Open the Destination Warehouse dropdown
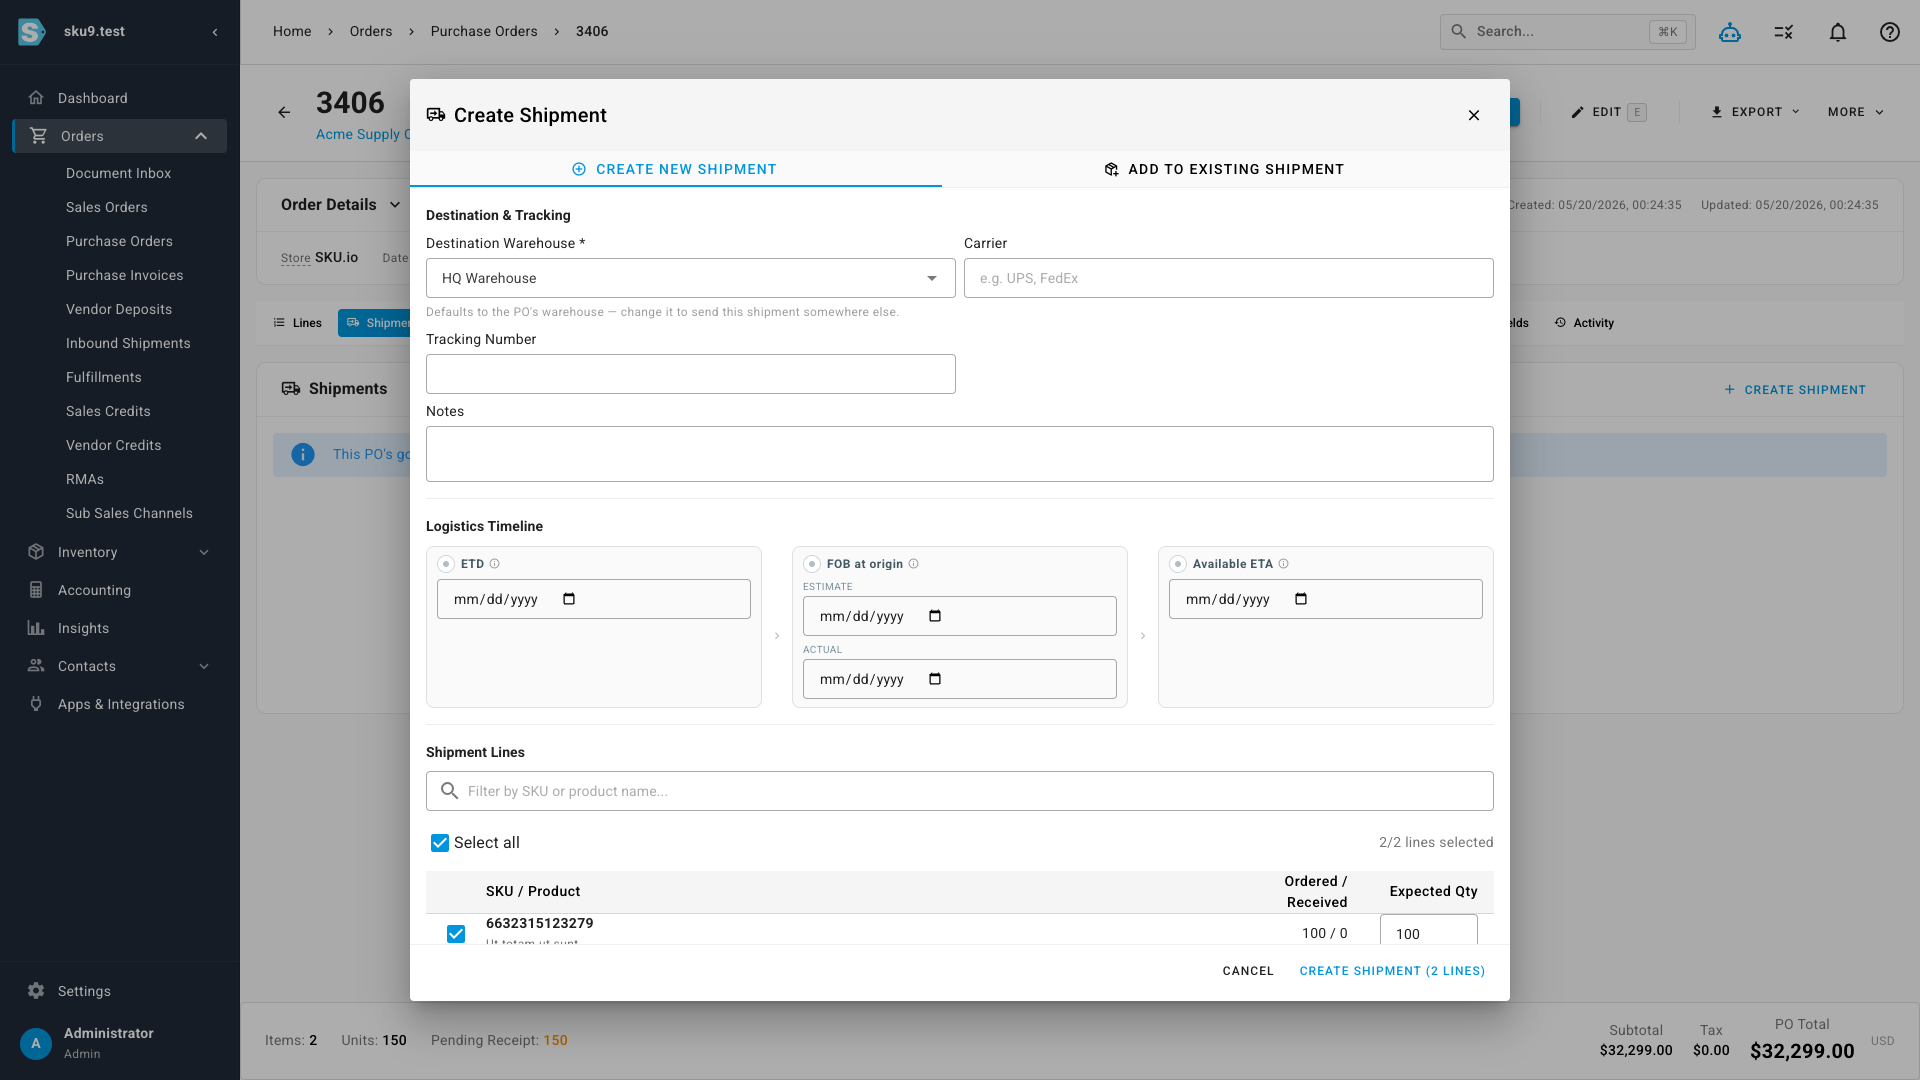 (x=691, y=278)
